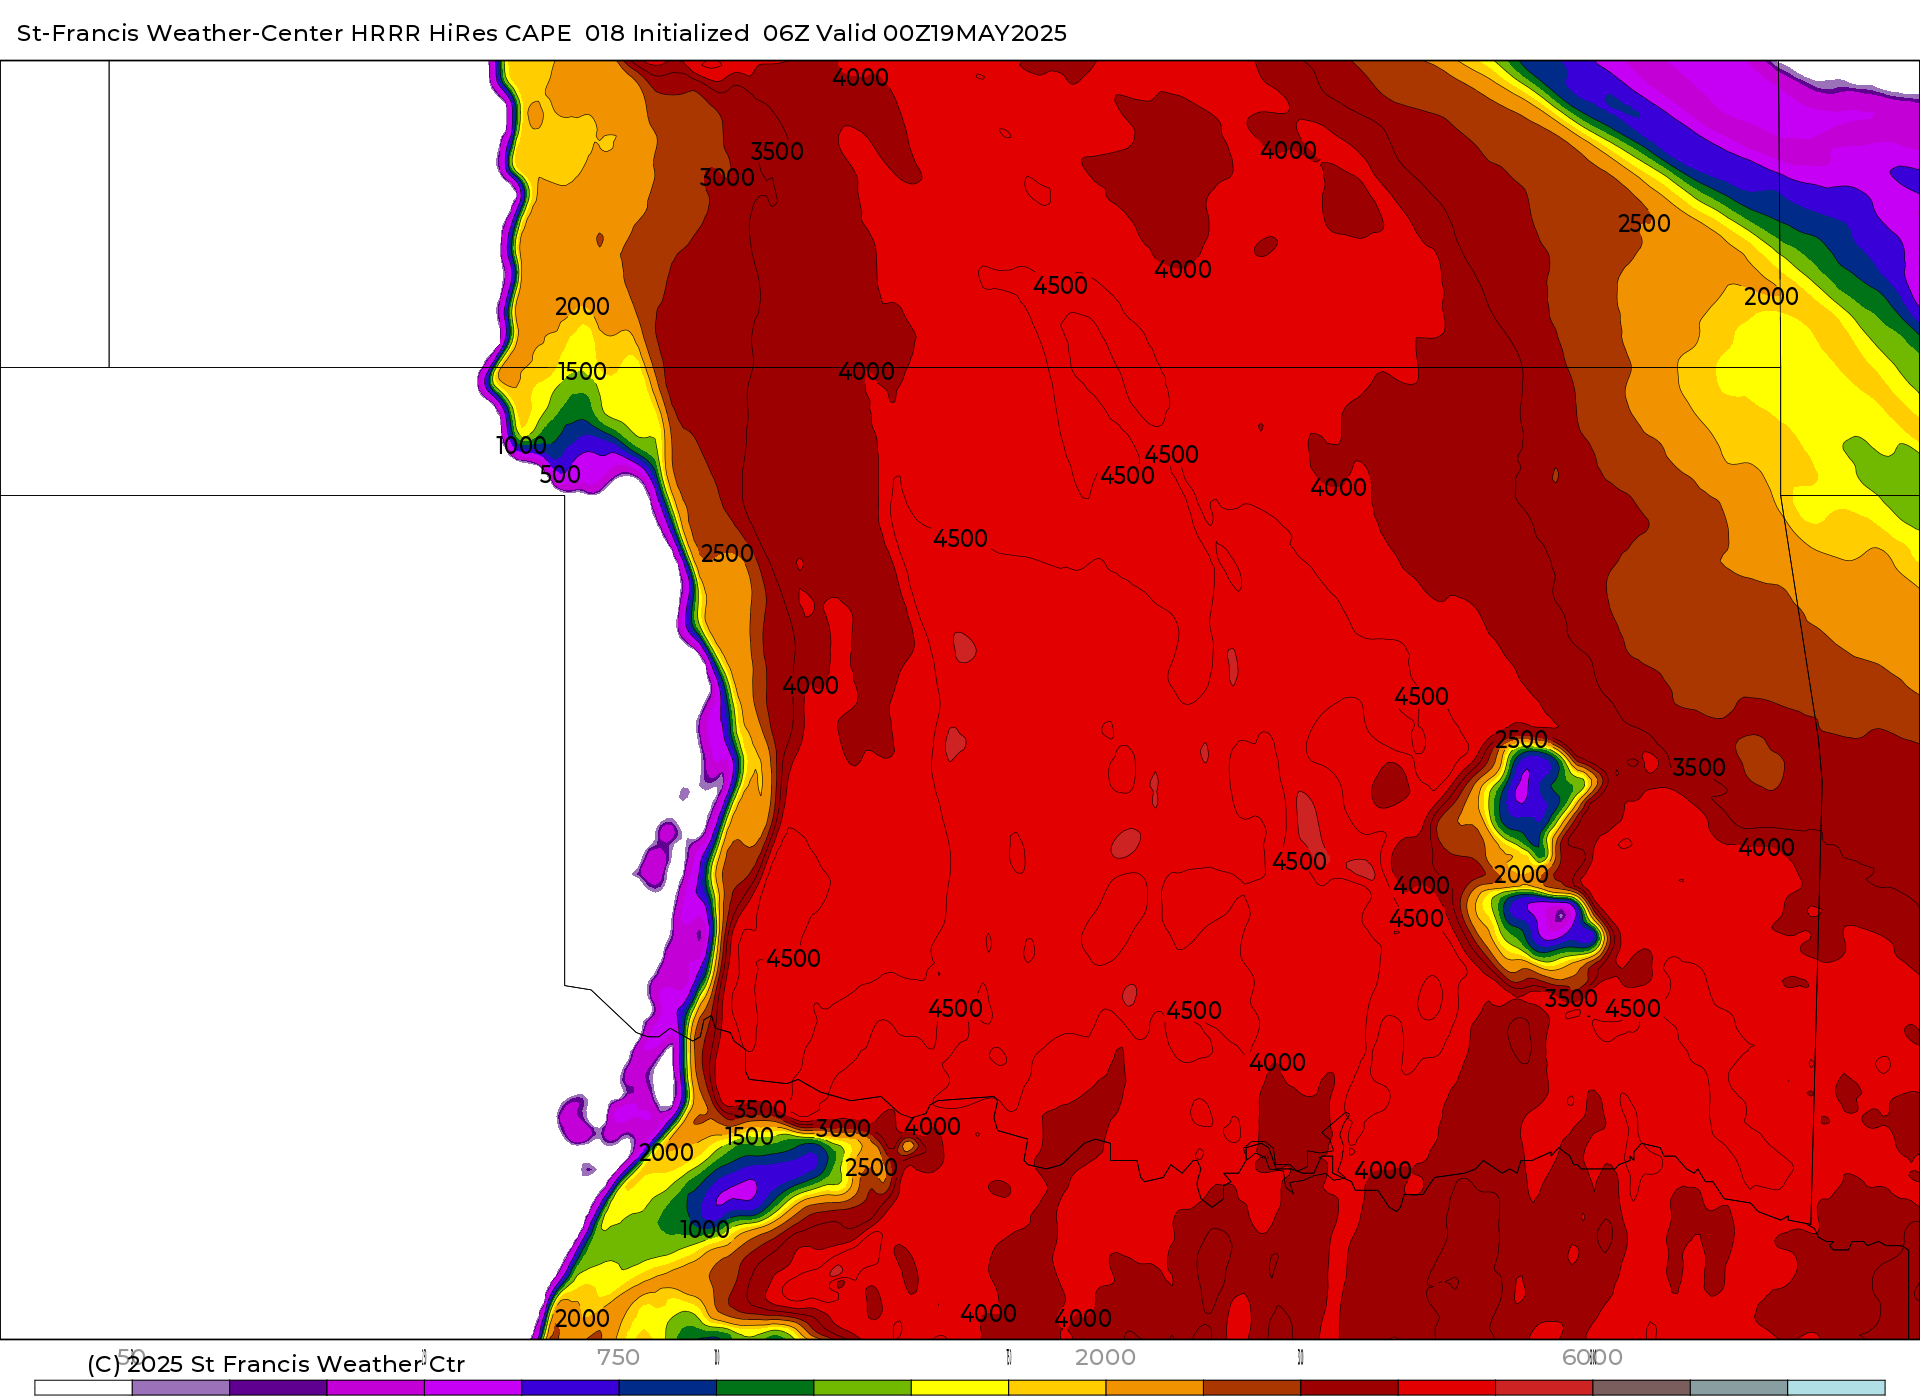The width and height of the screenshot is (1920, 1400).
Task: Choose the grayish-brown legend swatch
Action: click(1642, 1388)
